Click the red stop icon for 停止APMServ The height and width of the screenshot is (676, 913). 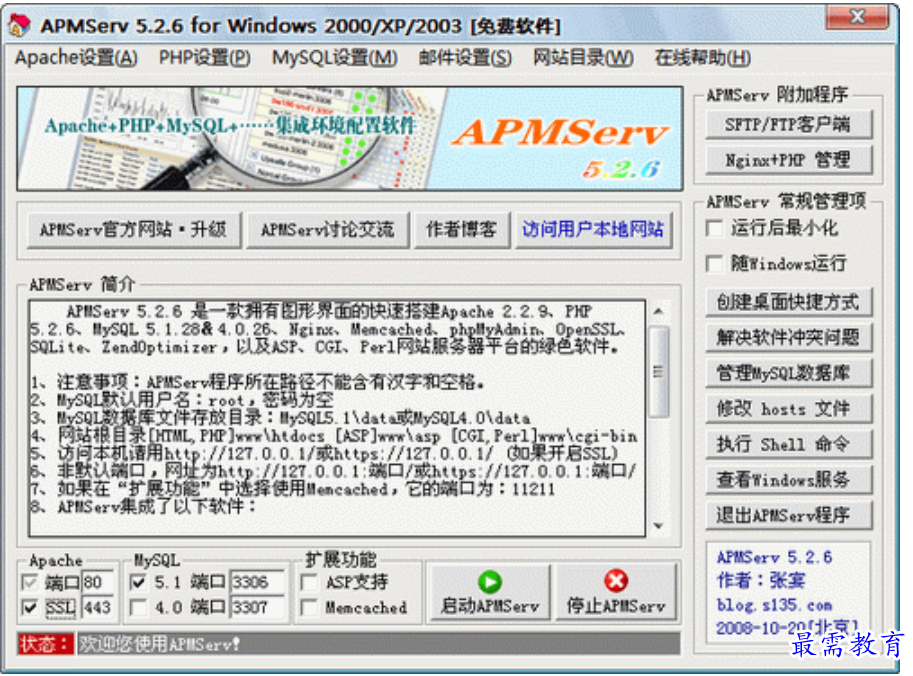pyautogui.click(x=616, y=581)
